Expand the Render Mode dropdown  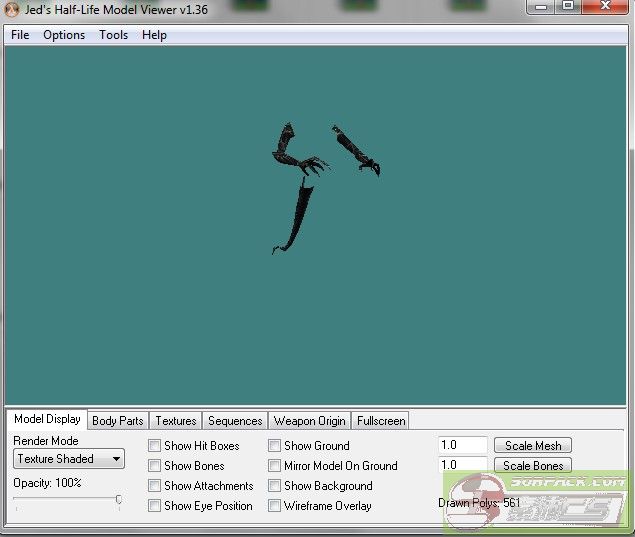click(69, 459)
